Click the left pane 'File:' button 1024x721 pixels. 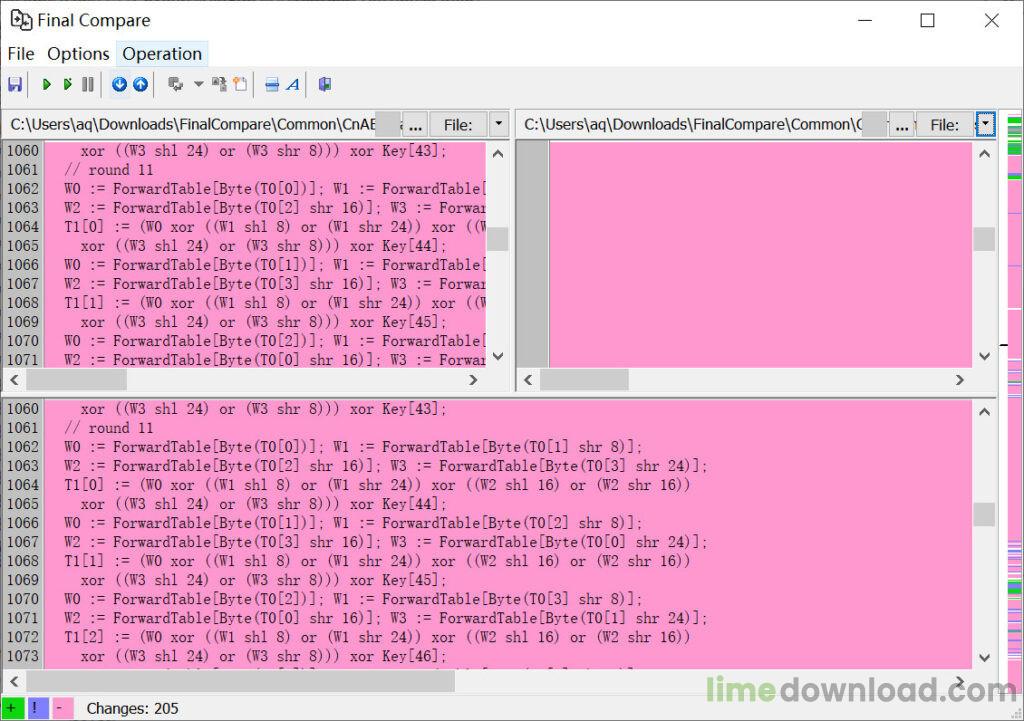pyautogui.click(x=458, y=124)
